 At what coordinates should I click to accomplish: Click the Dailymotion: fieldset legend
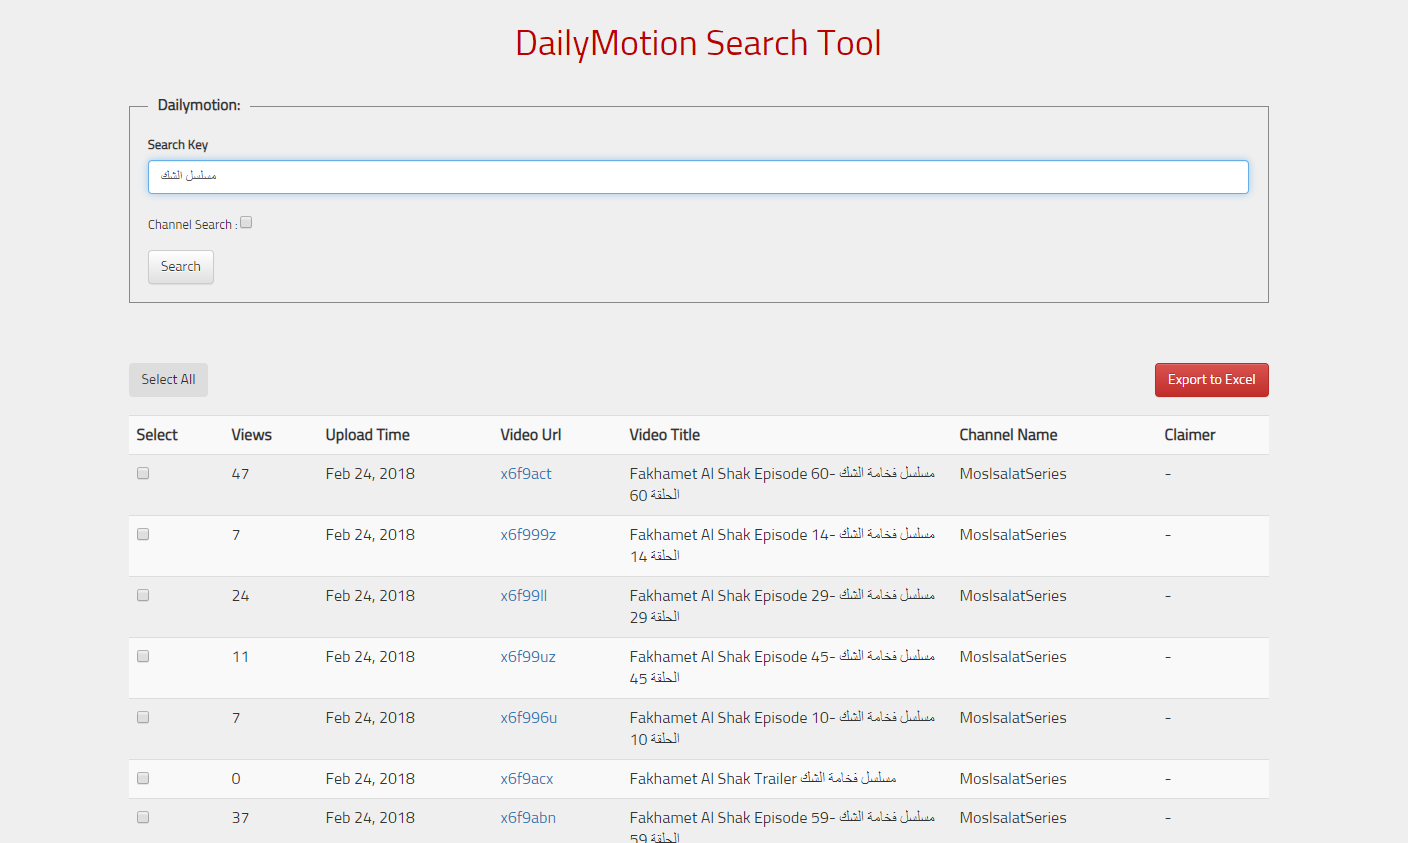click(199, 105)
